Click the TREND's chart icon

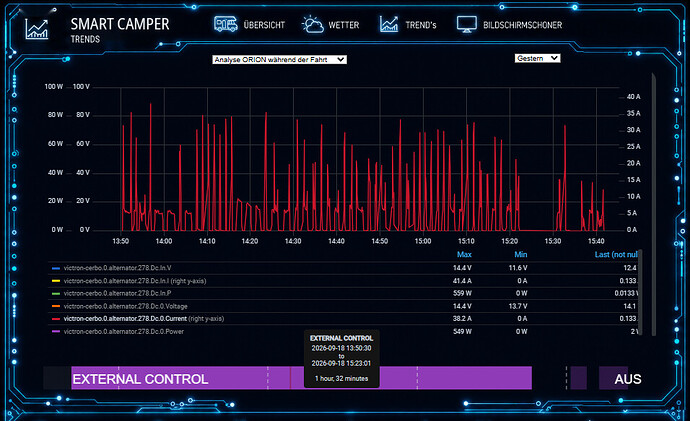point(389,24)
